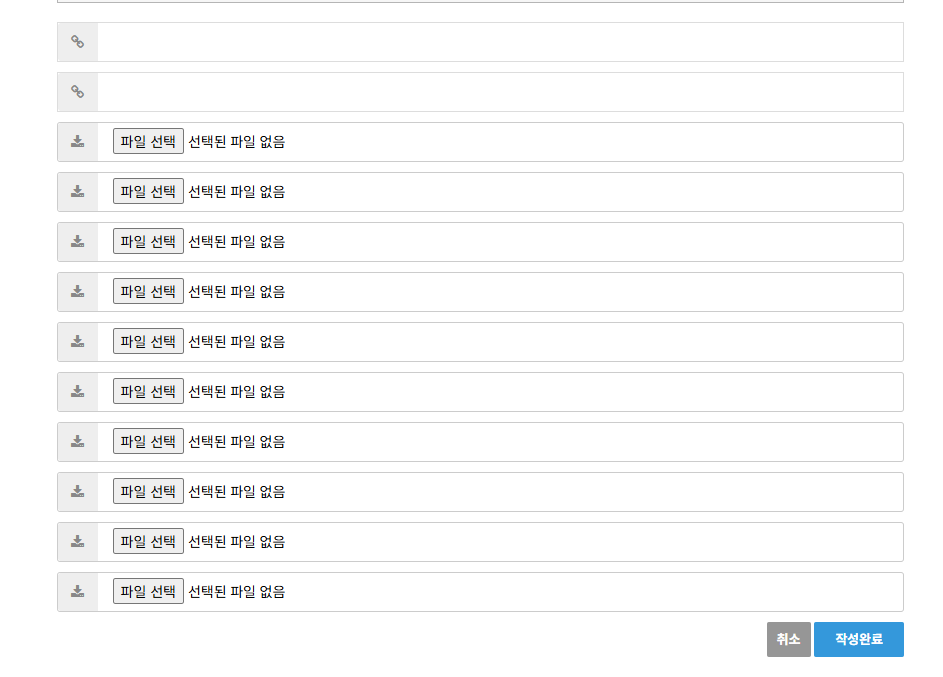Viewport: 943px width, 677px height.
Task: Focus the second link URL input field
Action: pyautogui.click(x=500, y=92)
